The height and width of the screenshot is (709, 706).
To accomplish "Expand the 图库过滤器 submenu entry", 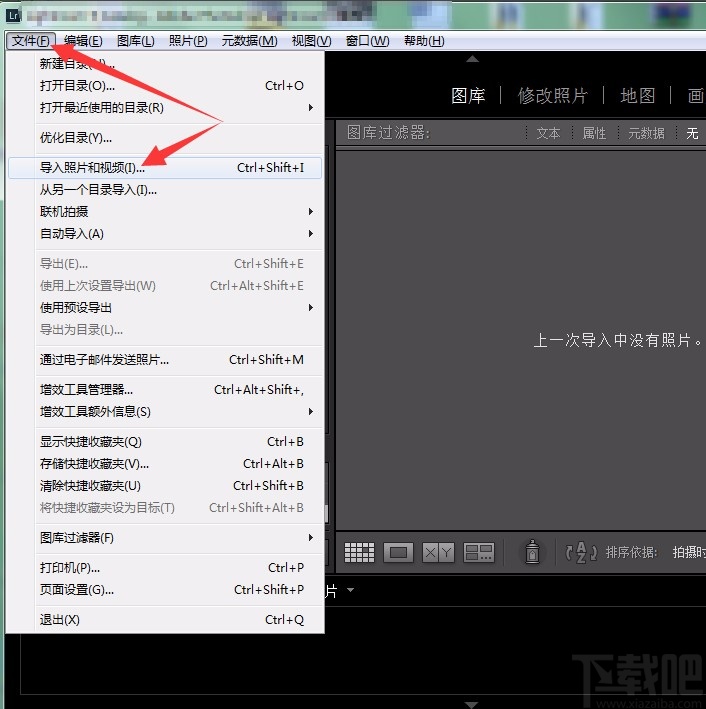I will (x=166, y=538).
